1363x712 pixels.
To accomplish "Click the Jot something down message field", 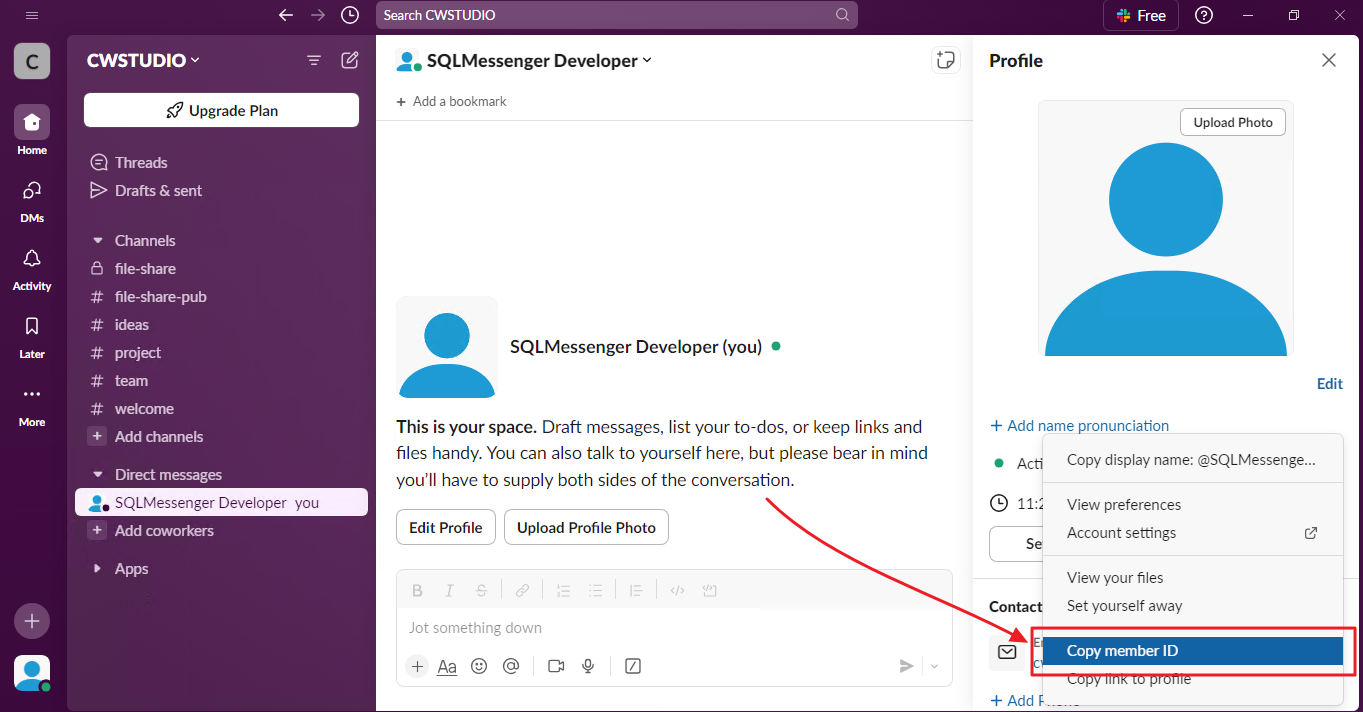I will [674, 628].
